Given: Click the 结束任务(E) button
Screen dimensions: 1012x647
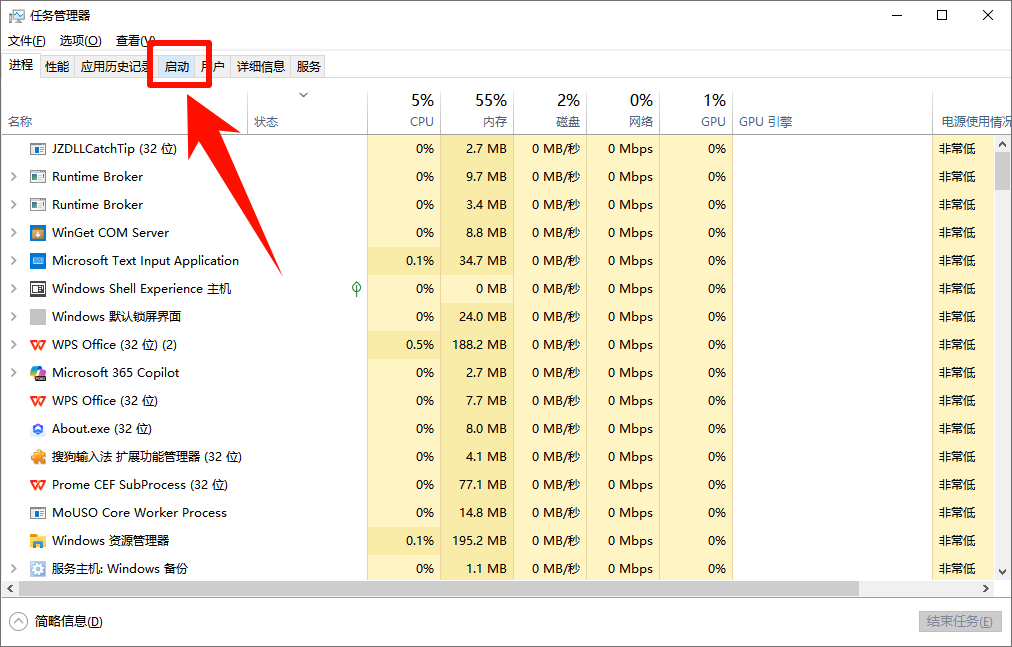Looking at the screenshot, I should click(x=960, y=621).
